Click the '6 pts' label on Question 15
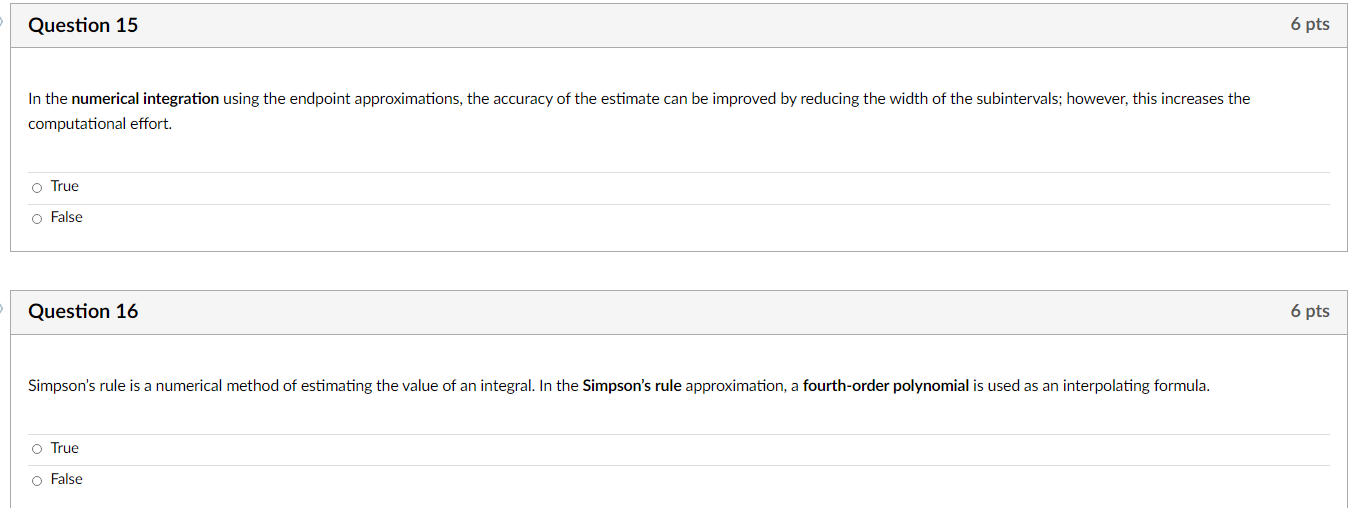 pyautogui.click(x=1309, y=25)
